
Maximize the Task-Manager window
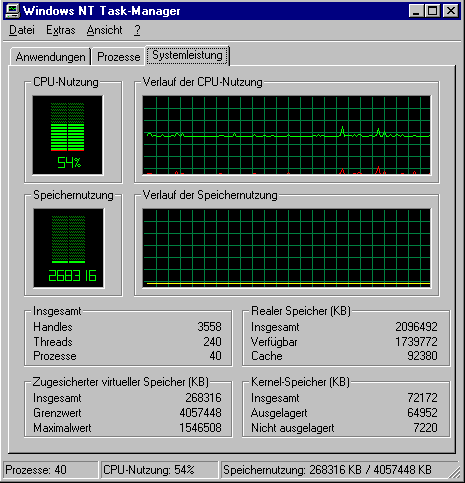click(432, 11)
